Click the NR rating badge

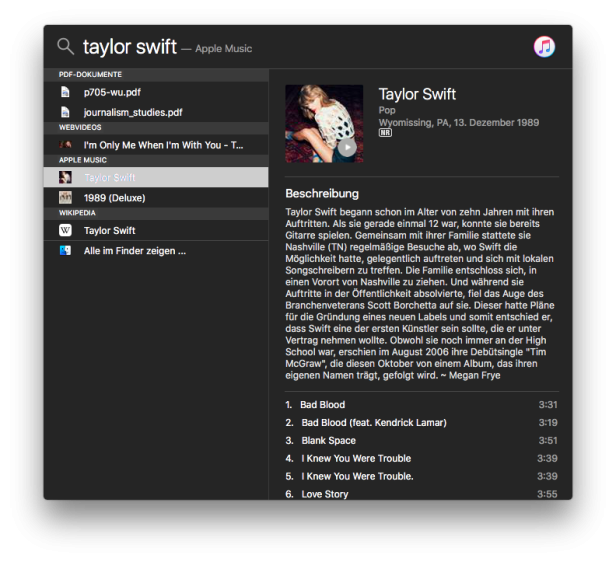click(385, 133)
